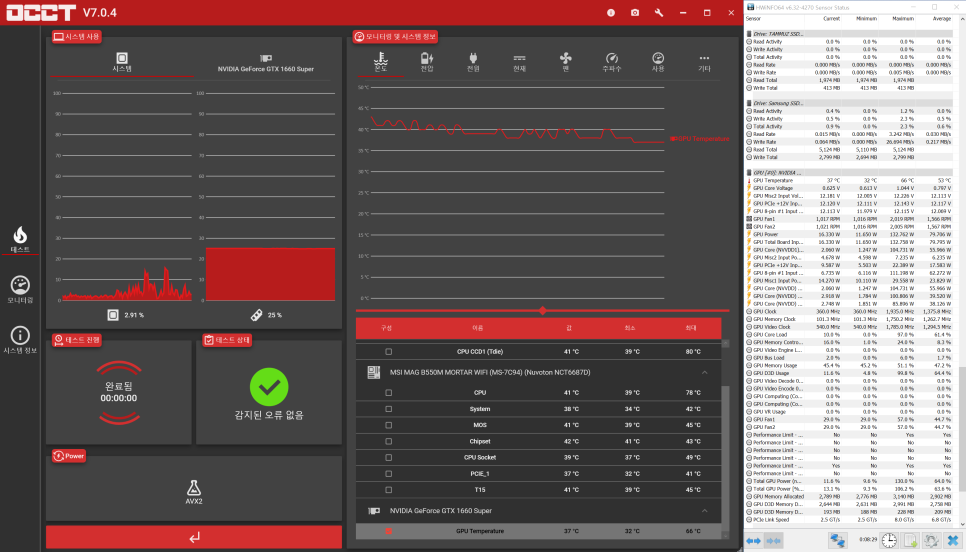
Task: Toggle the CPU temperature row checkbox
Action: click(388, 392)
